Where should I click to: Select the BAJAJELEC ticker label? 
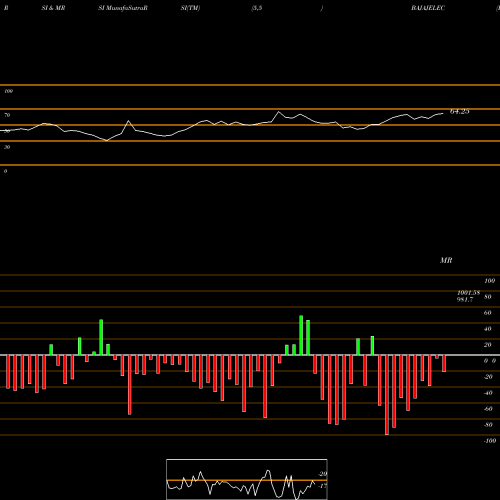tap(428, 8)
